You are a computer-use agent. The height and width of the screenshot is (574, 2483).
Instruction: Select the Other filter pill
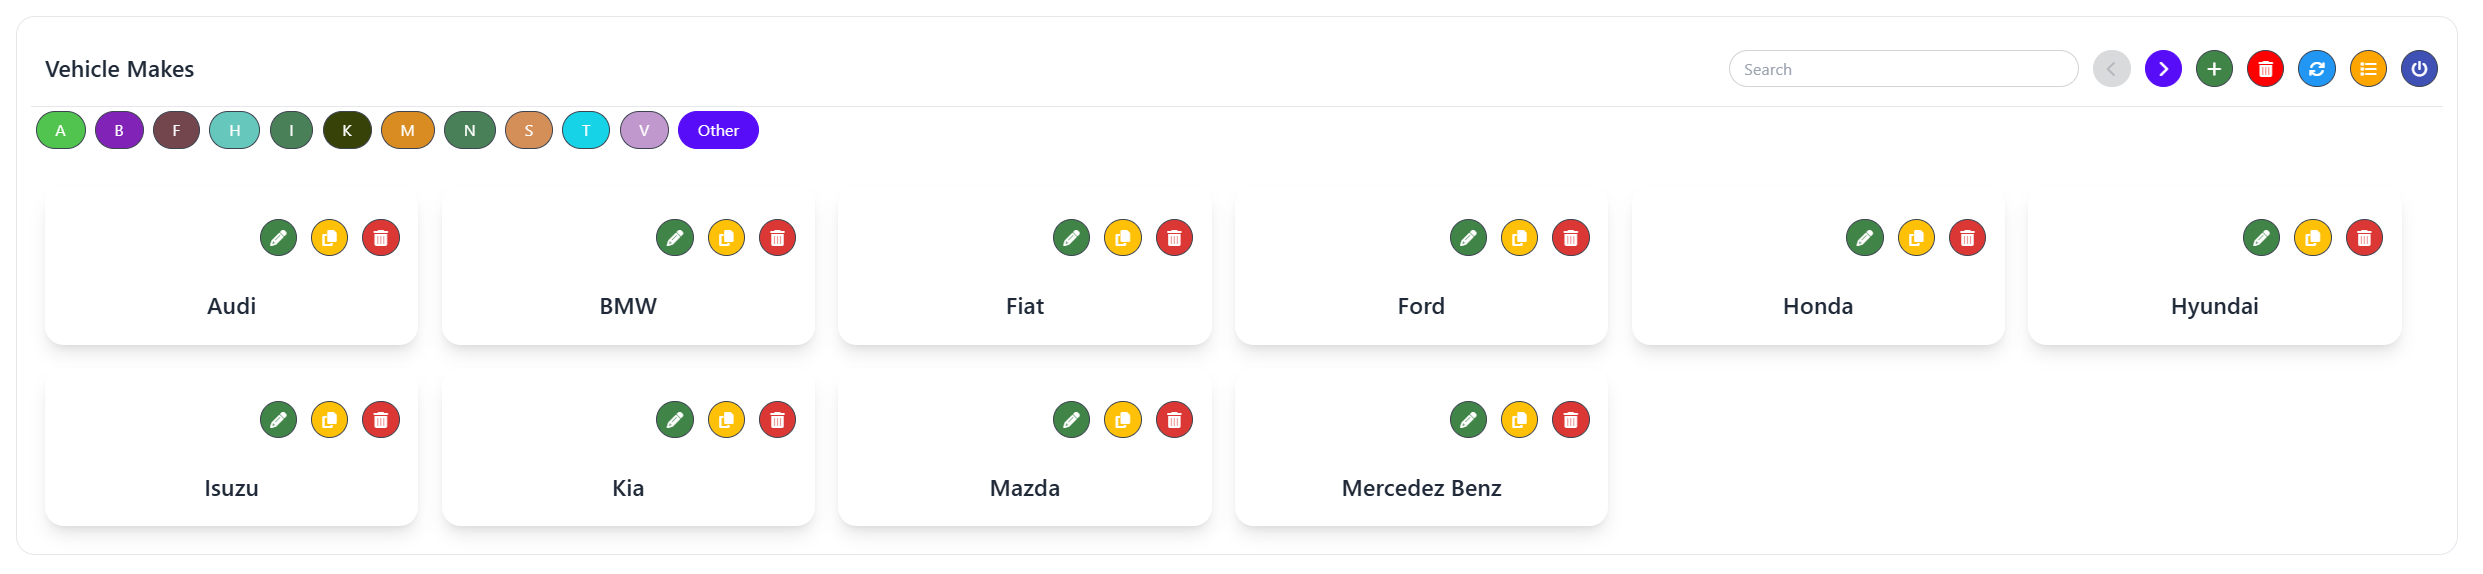point(718,130)
